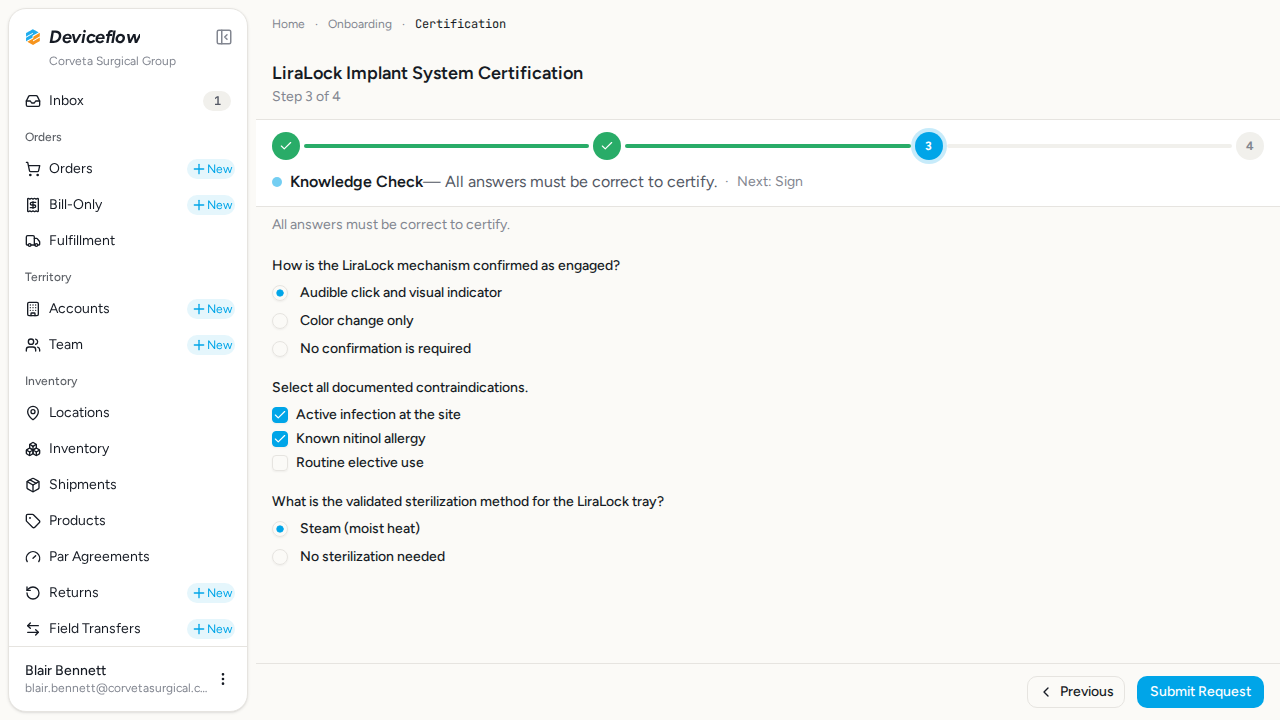Return to first completed step circle
This screenshot has height=720, width=1280.
coord(286,146)
